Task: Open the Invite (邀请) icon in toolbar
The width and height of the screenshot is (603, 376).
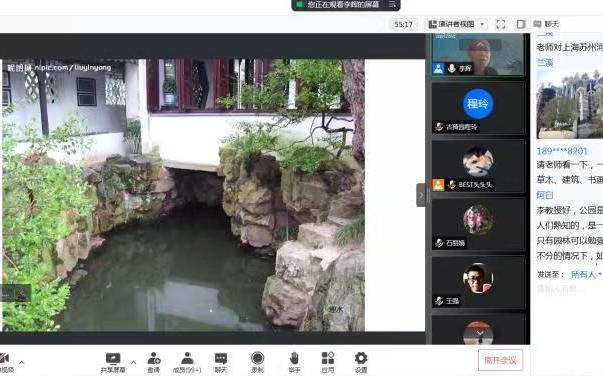Action: pos(154,363)
